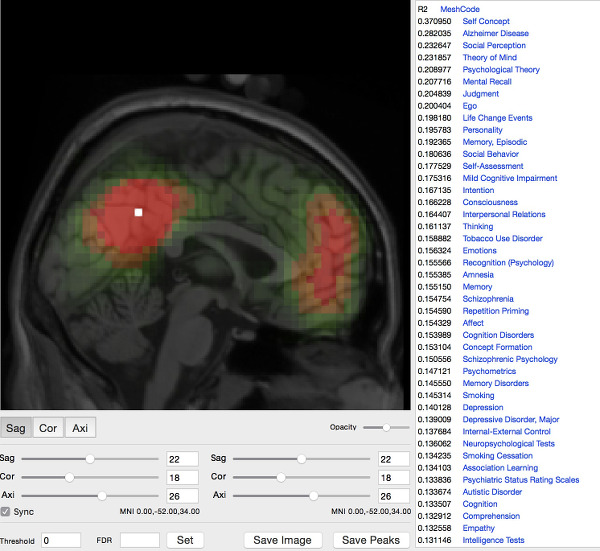Image resolution: width=600 pixels, height=551 pixels.
Task: Toggle the Sync checkbox
Action: click(7, 512)
